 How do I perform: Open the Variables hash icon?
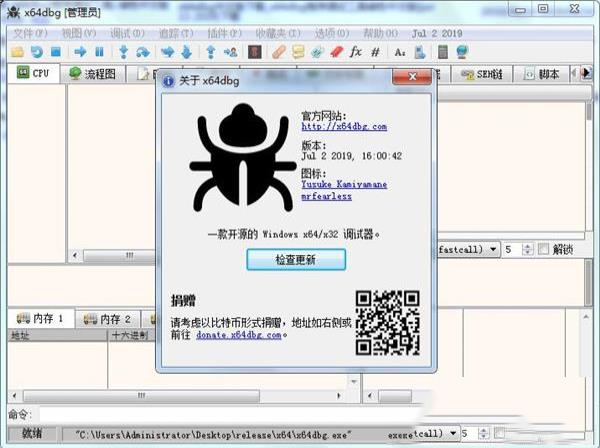375,52
